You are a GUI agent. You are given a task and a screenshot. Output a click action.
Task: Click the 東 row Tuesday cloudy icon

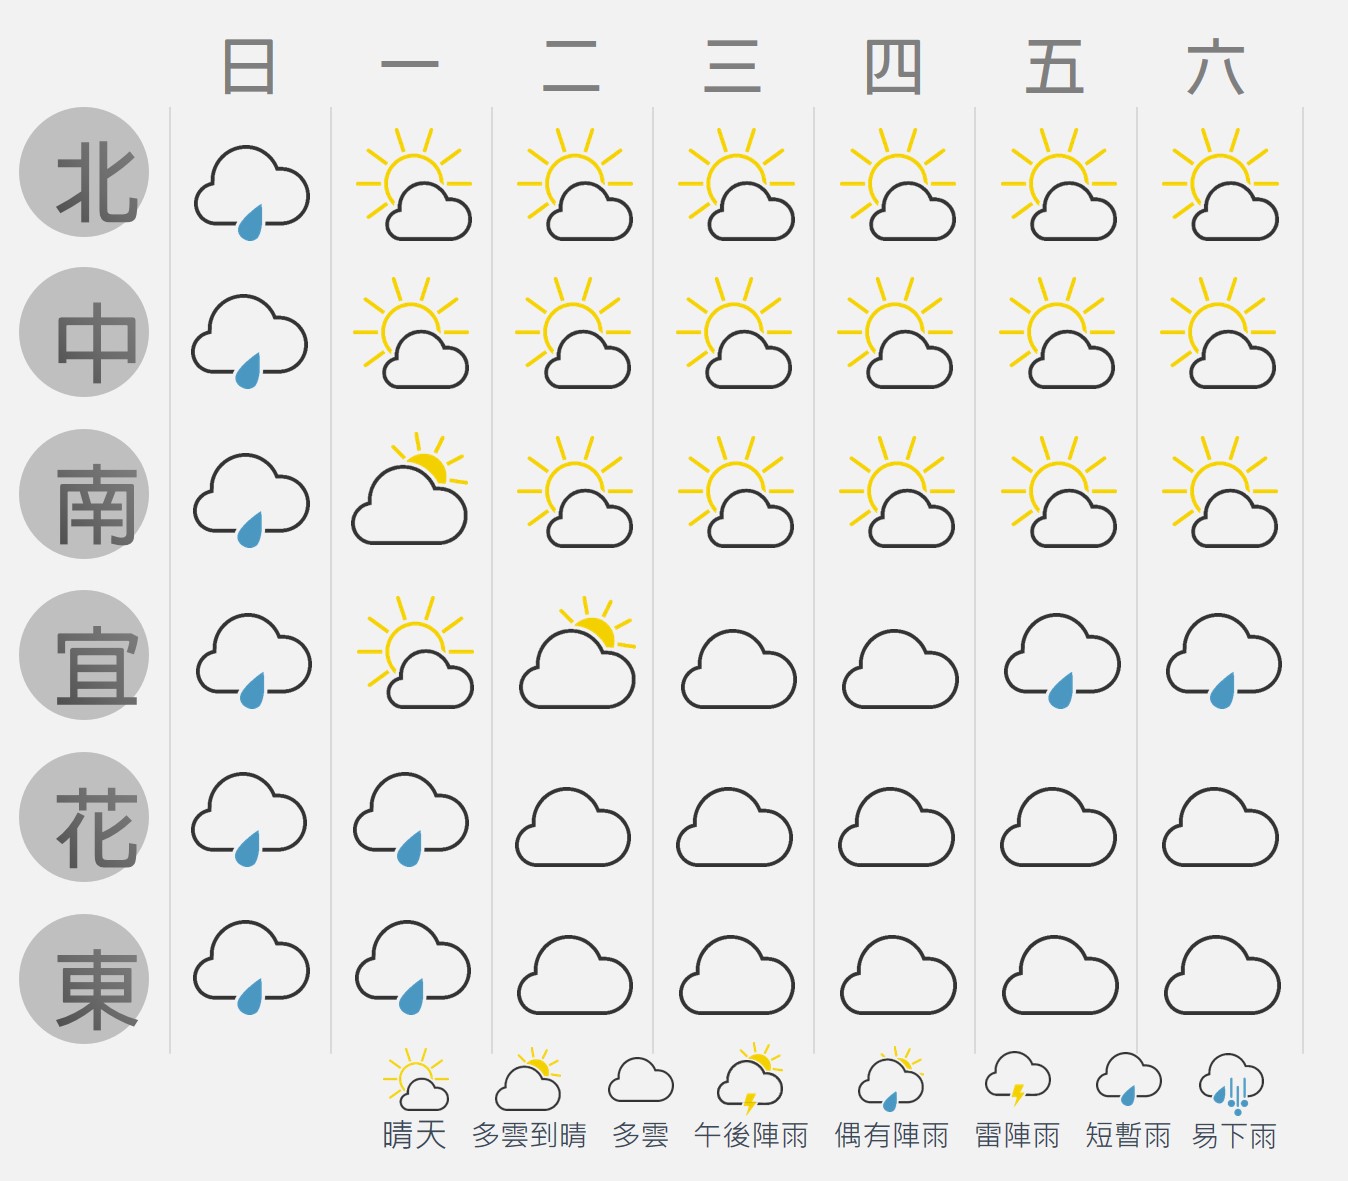point(575,975)
